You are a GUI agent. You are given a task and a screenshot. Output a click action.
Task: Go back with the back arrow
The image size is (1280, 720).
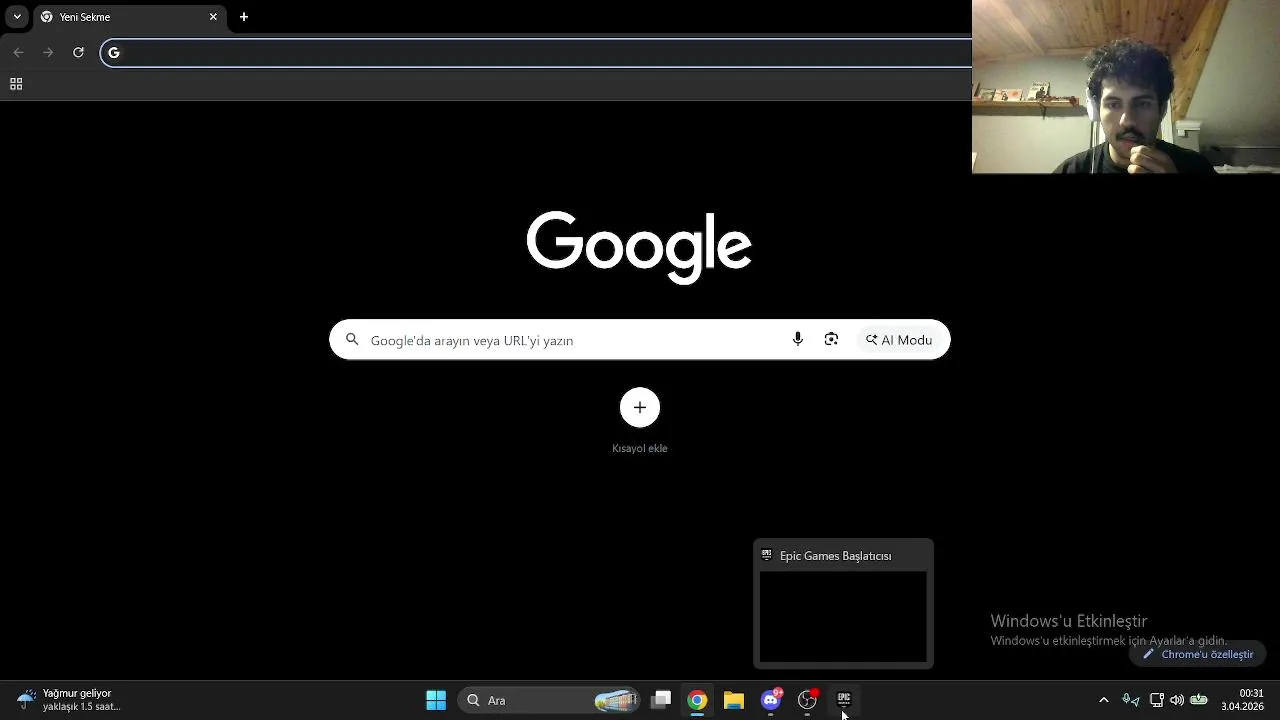coord(18,53)
